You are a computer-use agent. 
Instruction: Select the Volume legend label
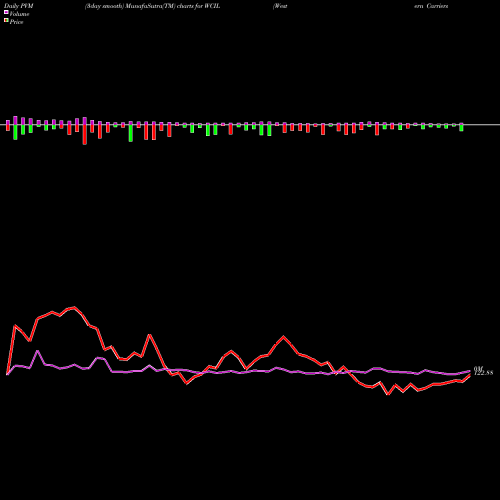point(19,14)
